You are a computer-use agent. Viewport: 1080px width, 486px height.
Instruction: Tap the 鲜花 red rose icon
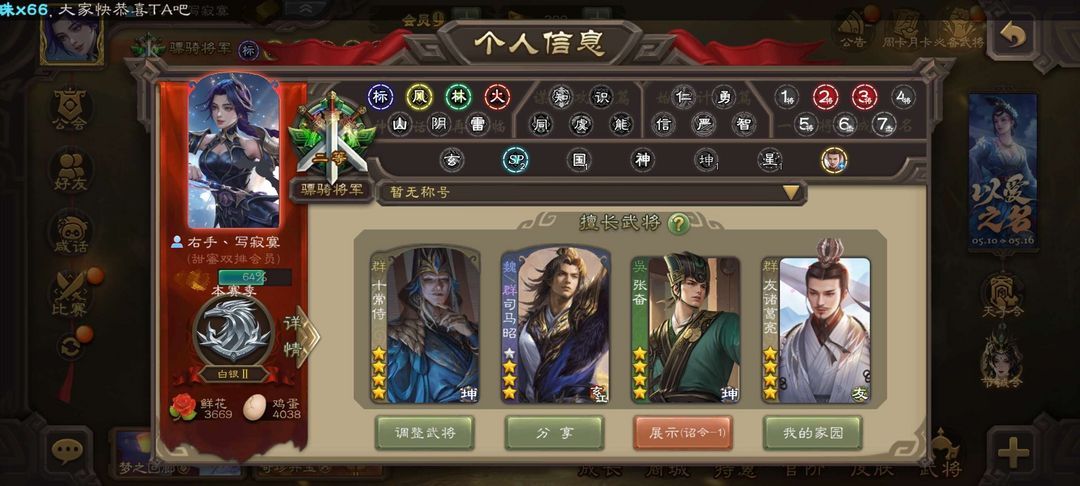(183, 407)
